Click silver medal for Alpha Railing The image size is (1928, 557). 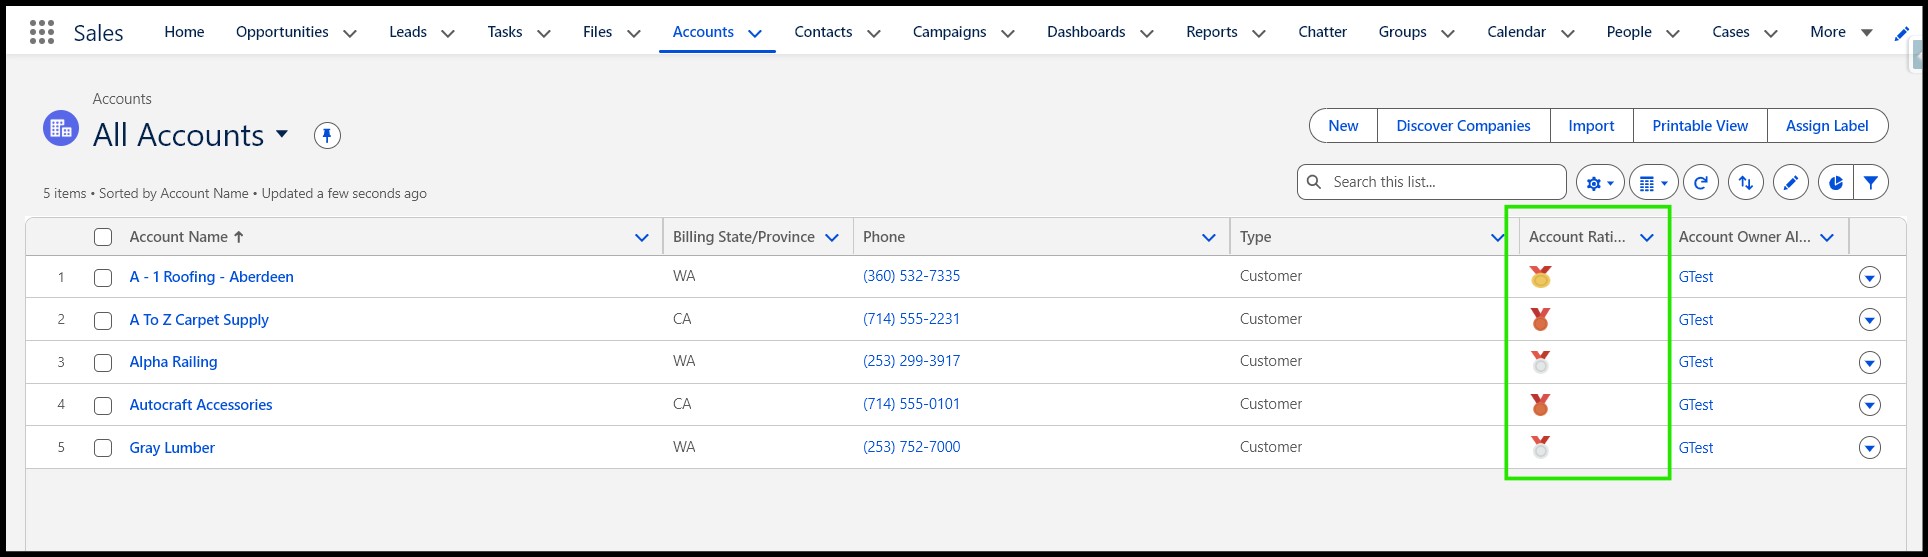1540,362
